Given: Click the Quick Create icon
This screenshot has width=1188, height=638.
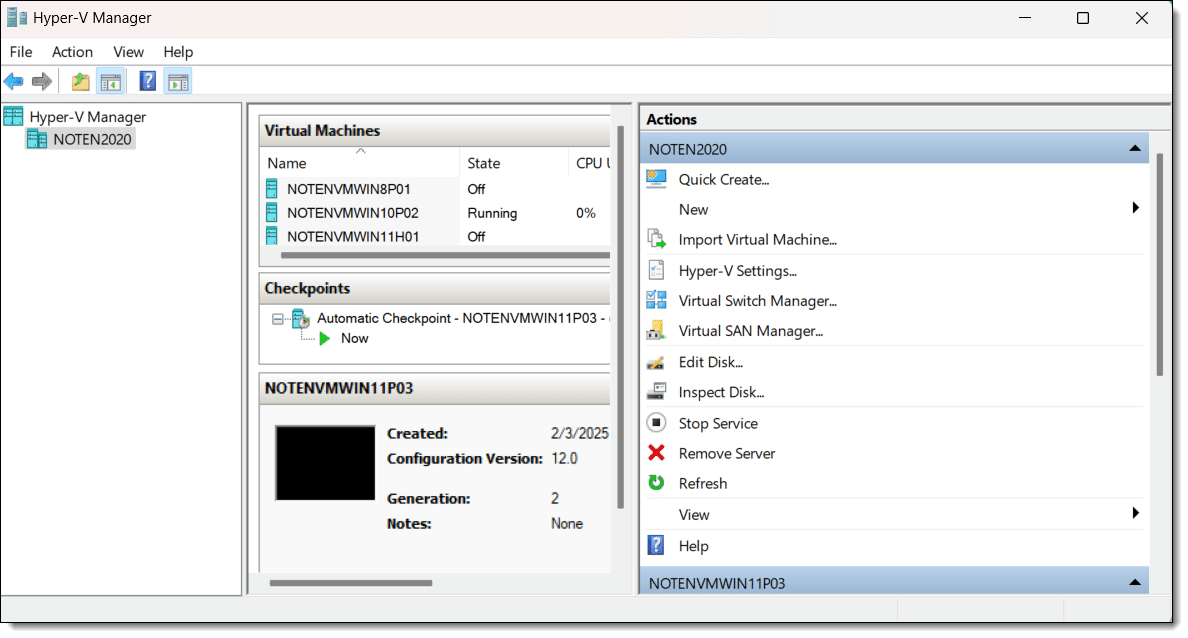Looking at the screenshot, I should tap(657, 179).
